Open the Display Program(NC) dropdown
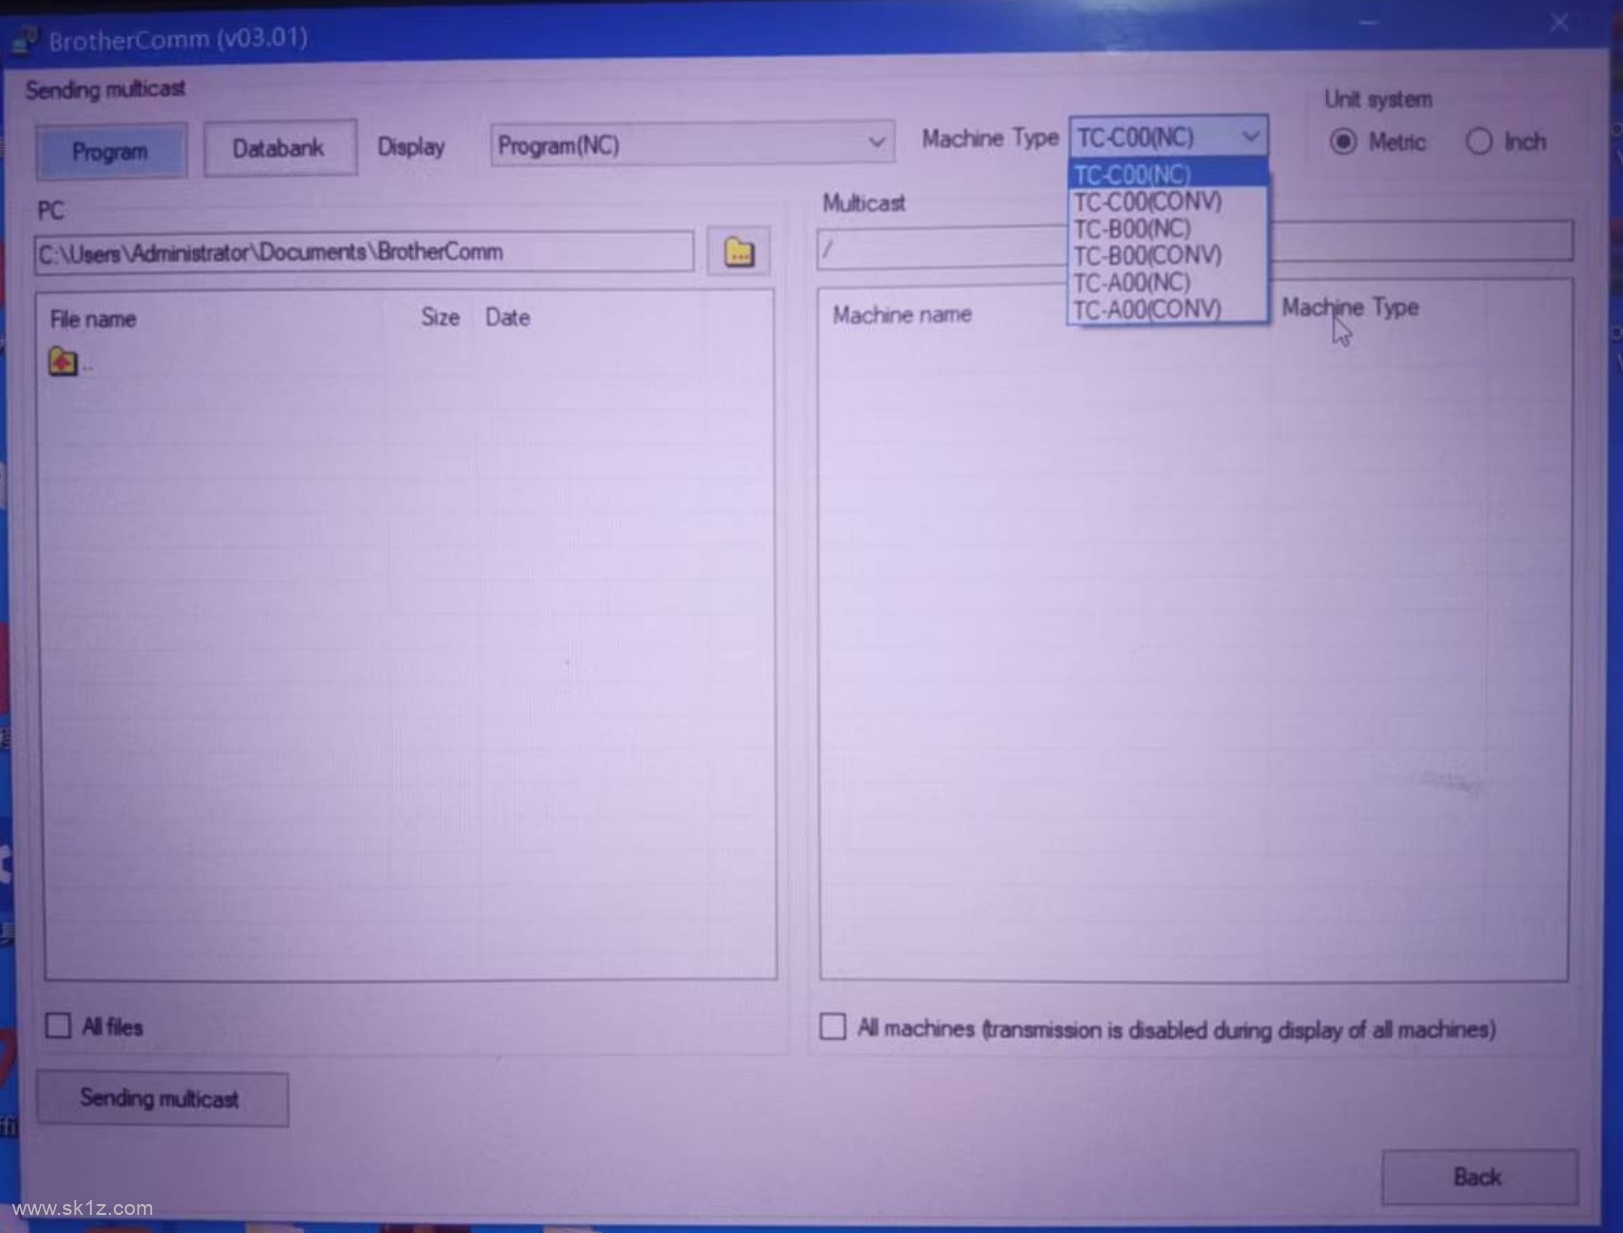This screenshot has height=1233, width=1623. pyautogui.click(x=691, y=145)
